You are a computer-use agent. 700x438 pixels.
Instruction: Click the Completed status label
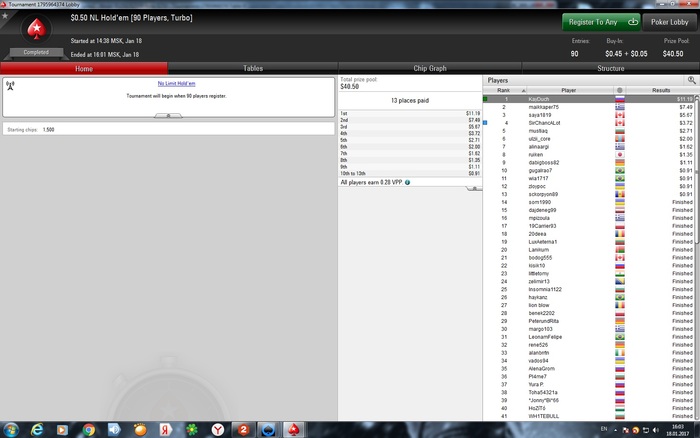click(36, 52)
